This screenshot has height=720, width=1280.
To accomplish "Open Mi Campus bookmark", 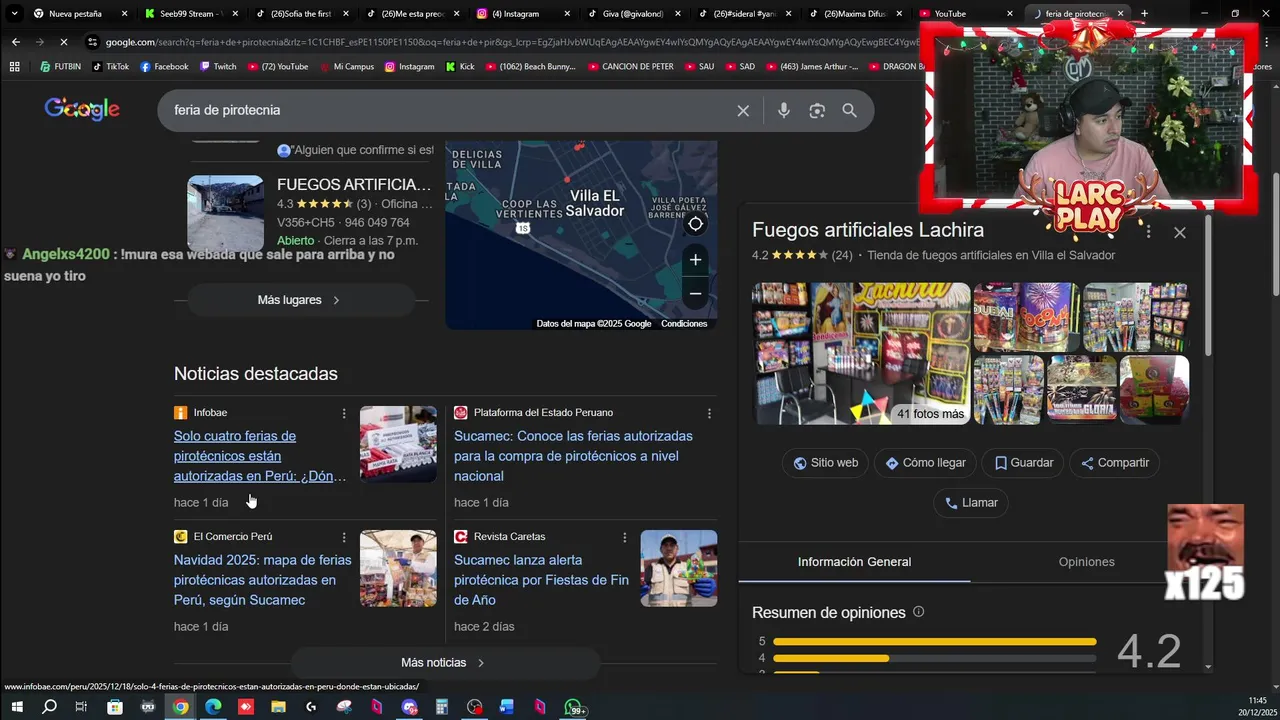I will (x=346, y=67).
